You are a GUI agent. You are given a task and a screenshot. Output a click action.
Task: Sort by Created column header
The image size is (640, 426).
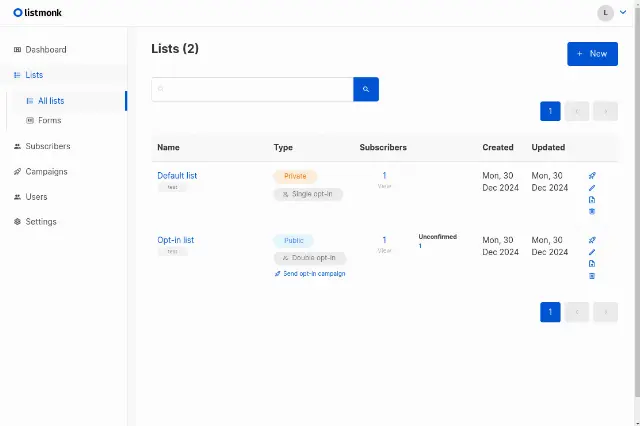point(498,147)
